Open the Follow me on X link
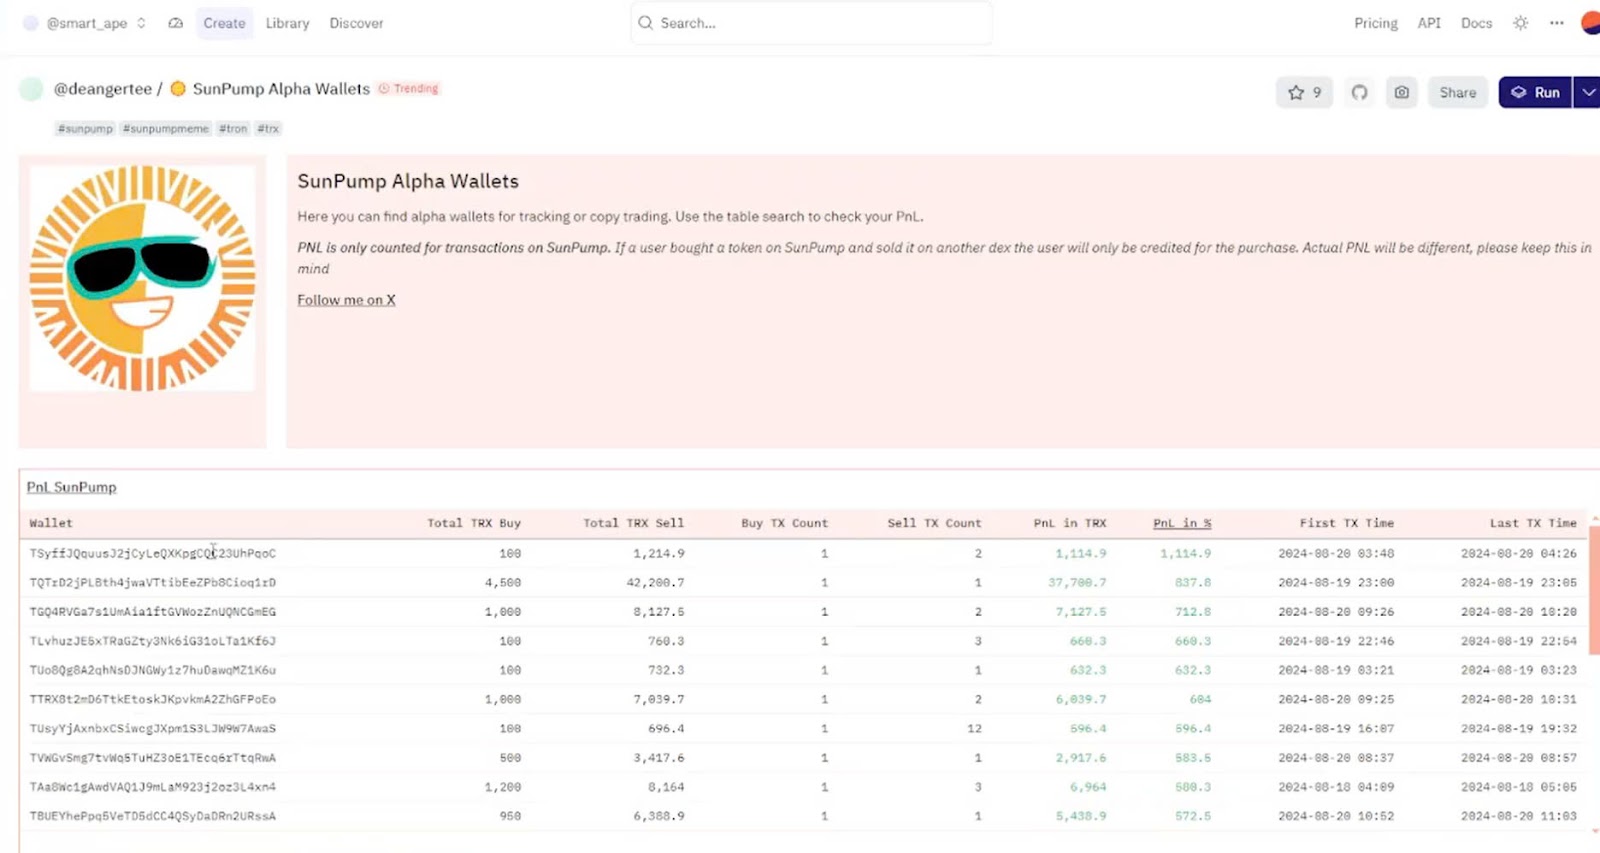The width and height of the screenshot is (1600, 853). 346,300
